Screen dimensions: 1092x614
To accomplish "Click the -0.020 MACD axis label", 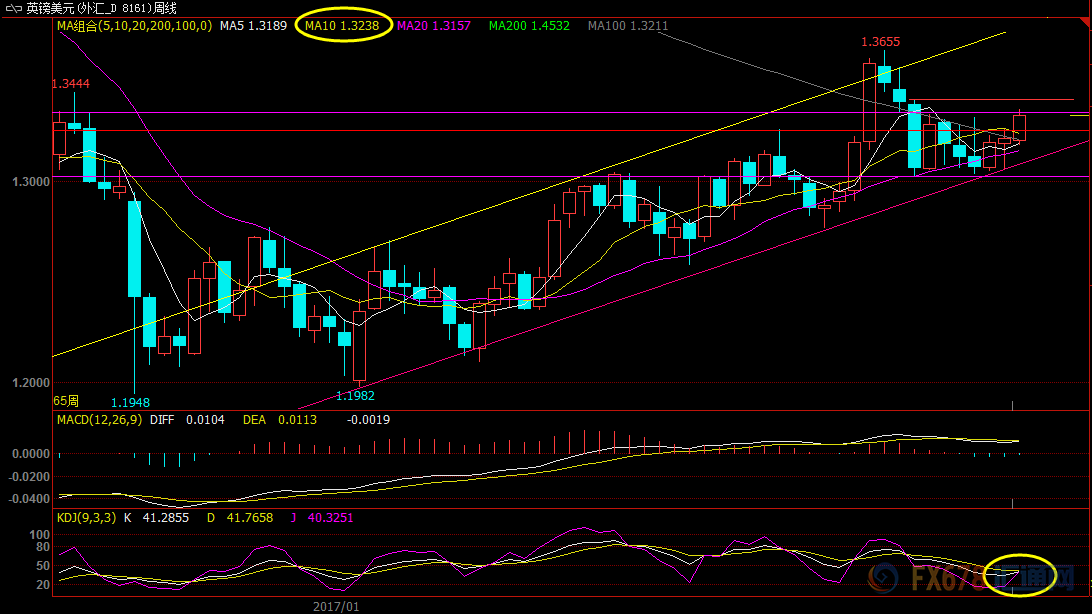I will click(29, 477).
